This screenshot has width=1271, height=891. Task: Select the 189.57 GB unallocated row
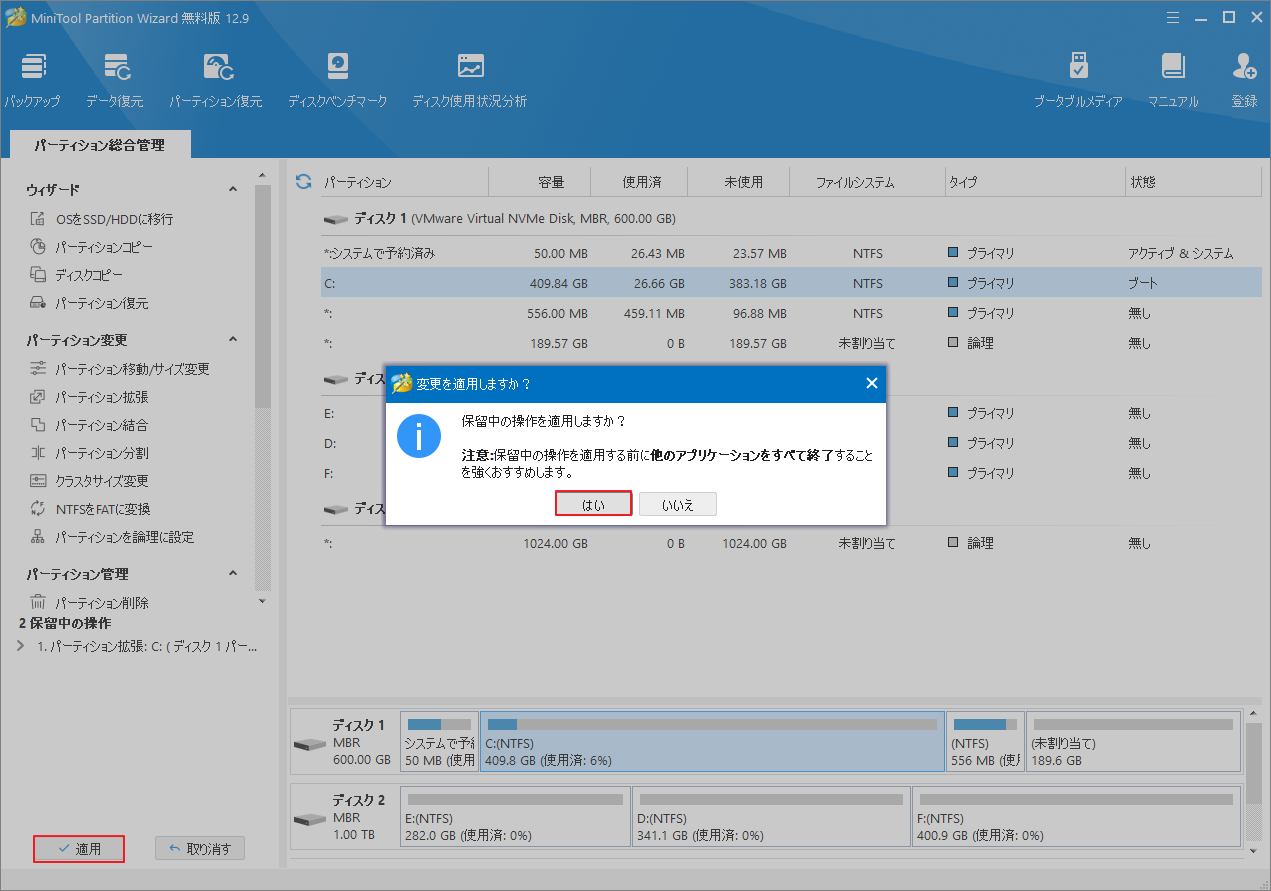pyautogui.click(x=790, y=343)
